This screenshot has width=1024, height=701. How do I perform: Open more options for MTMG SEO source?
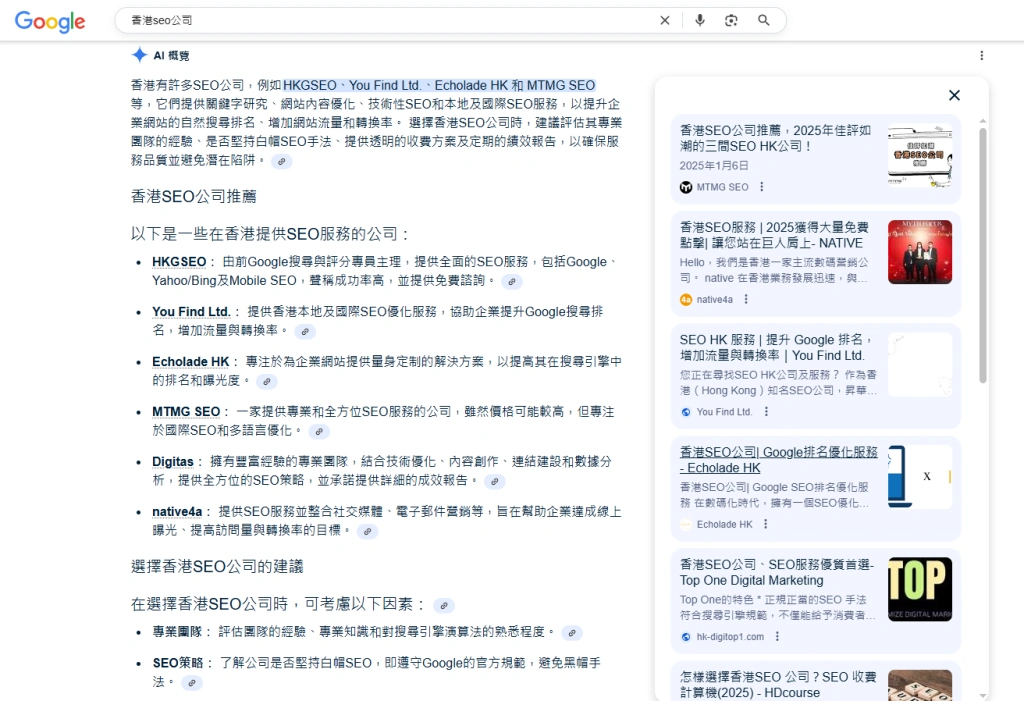tap(762, 187)
